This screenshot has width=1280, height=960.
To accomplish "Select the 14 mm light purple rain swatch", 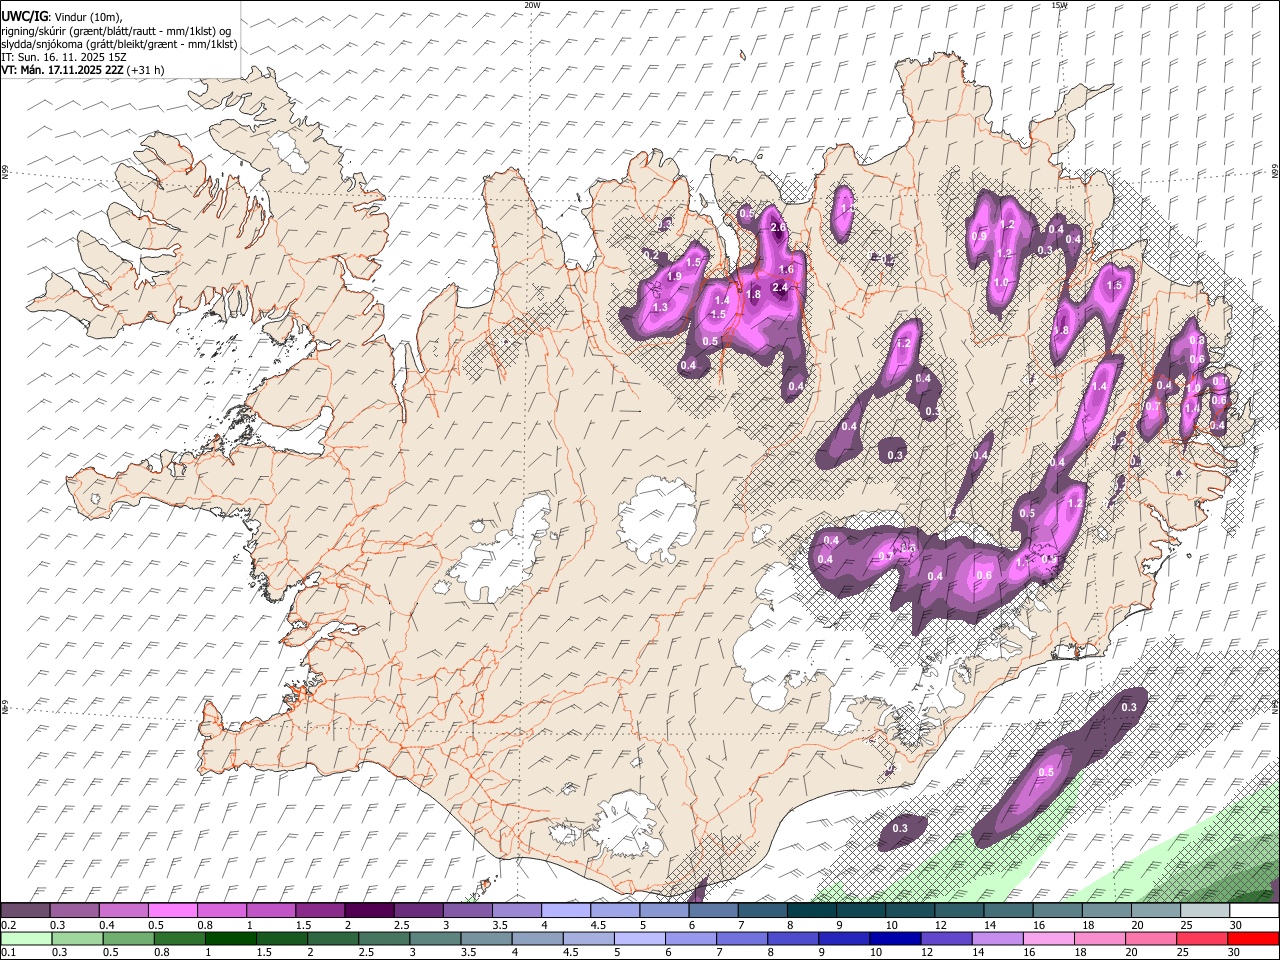I will click(996, 938).
